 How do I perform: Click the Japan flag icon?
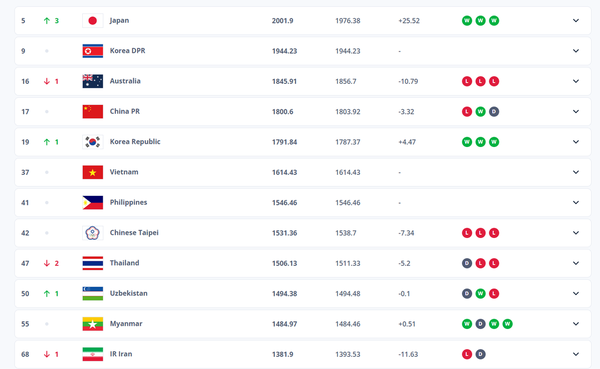[93, 21]
